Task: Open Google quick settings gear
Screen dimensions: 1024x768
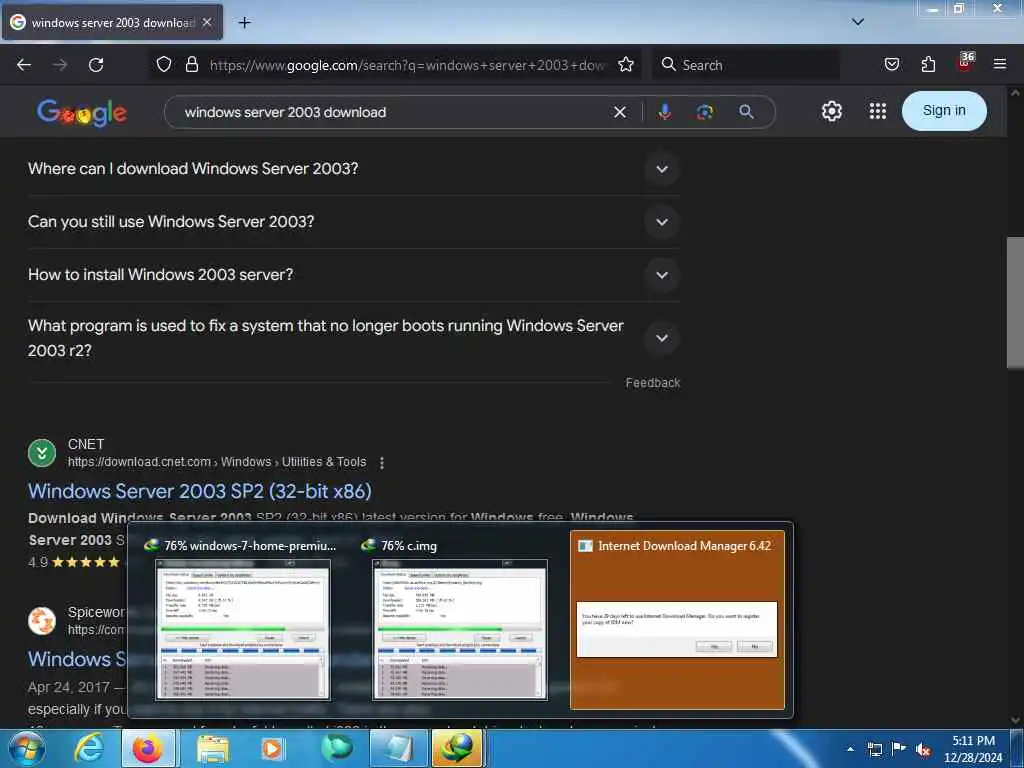Action: tap(831, 111)
